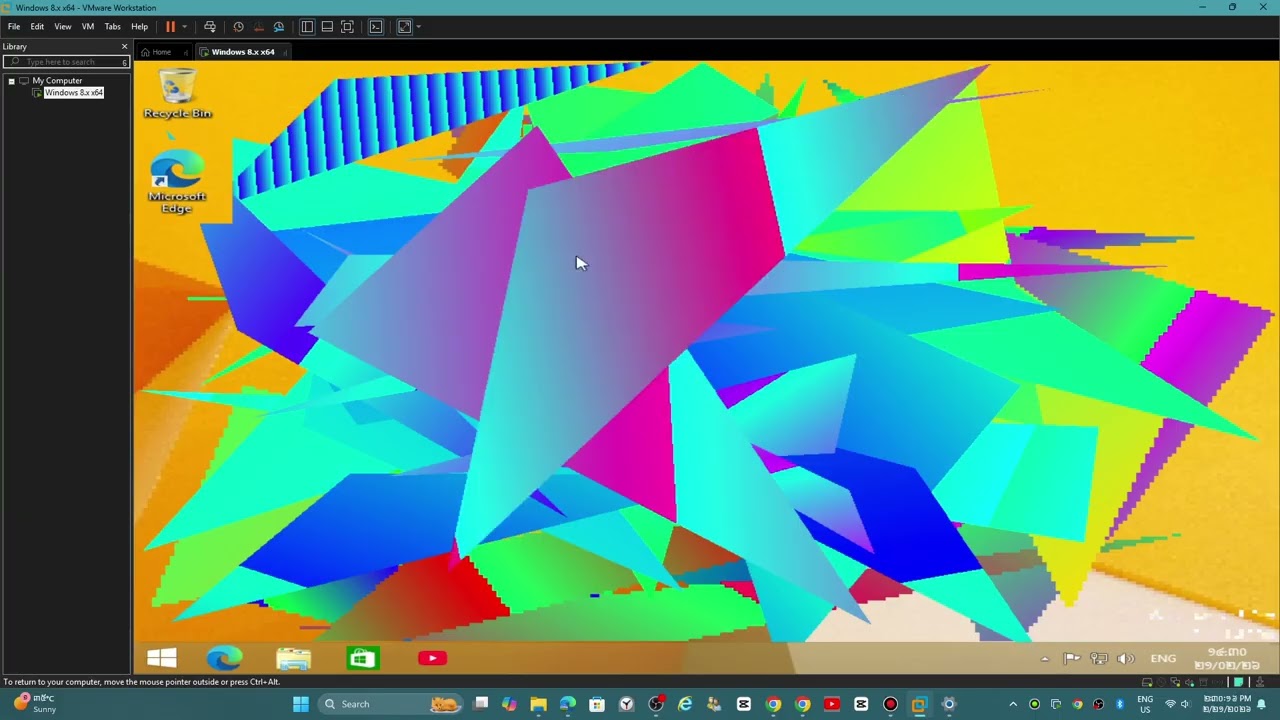Viewport: 1280px width, 720px height.
Task: Launch Edge from guest taskbar
Action: 224,658
